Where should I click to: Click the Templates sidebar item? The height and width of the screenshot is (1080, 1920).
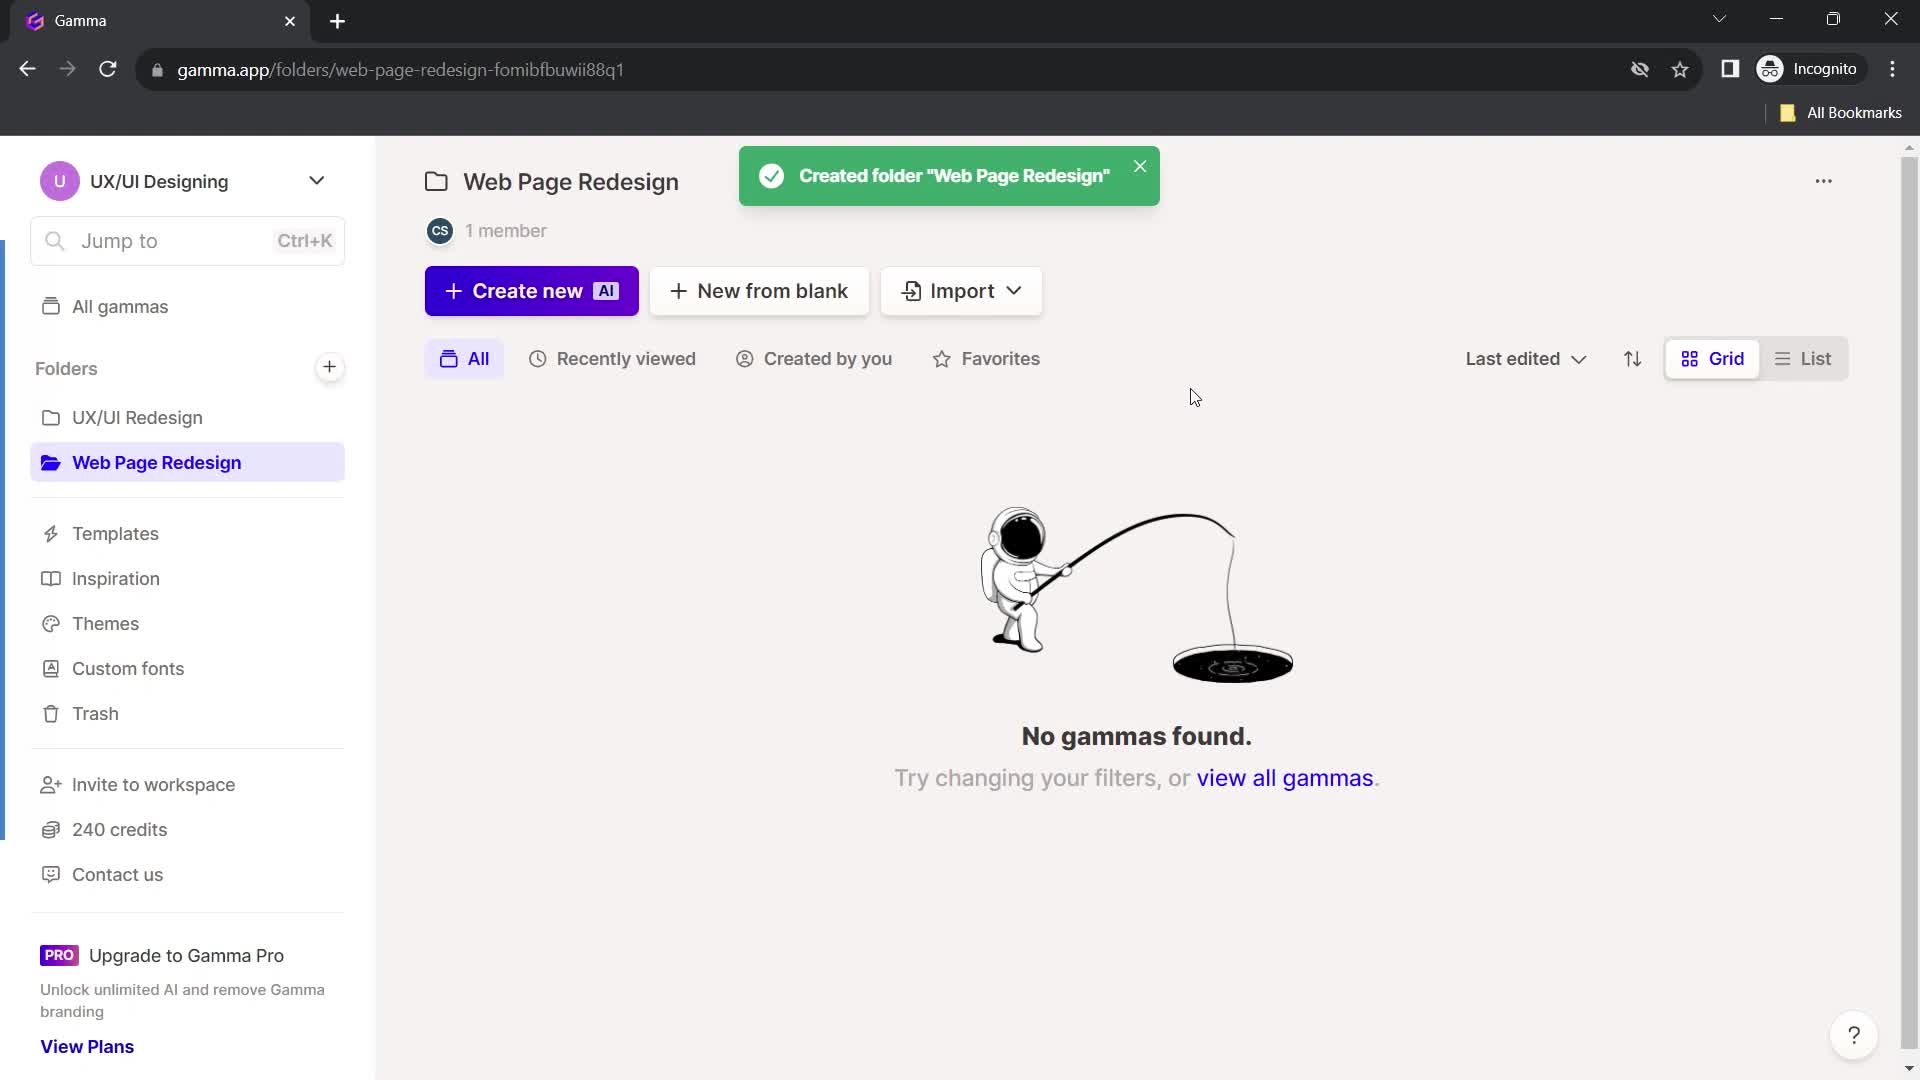tap(115, 533)
